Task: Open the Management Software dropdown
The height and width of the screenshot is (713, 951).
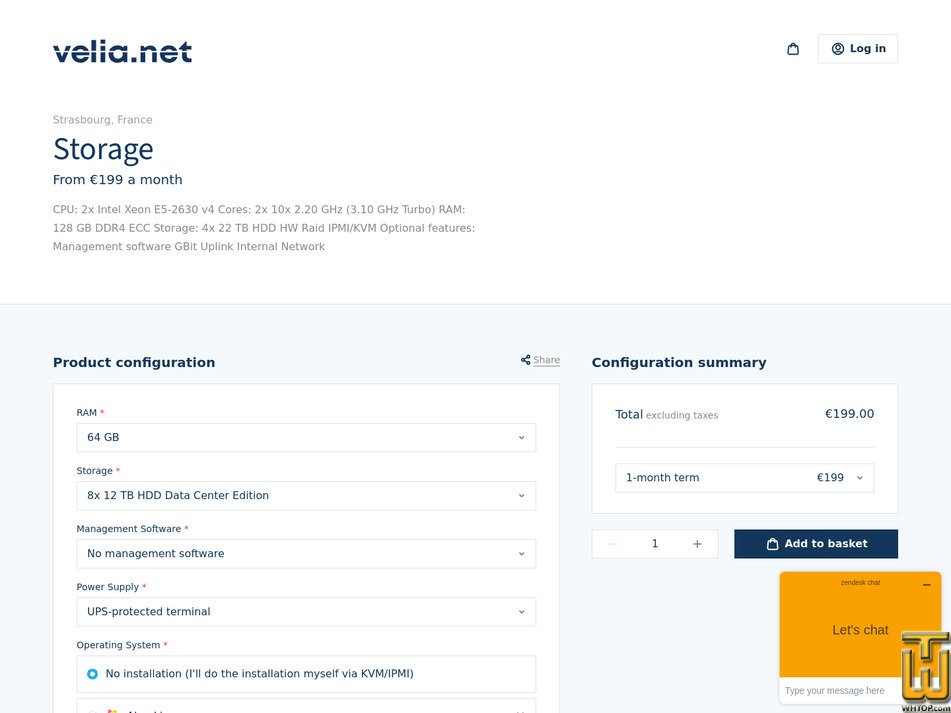Action: [306, 554]
